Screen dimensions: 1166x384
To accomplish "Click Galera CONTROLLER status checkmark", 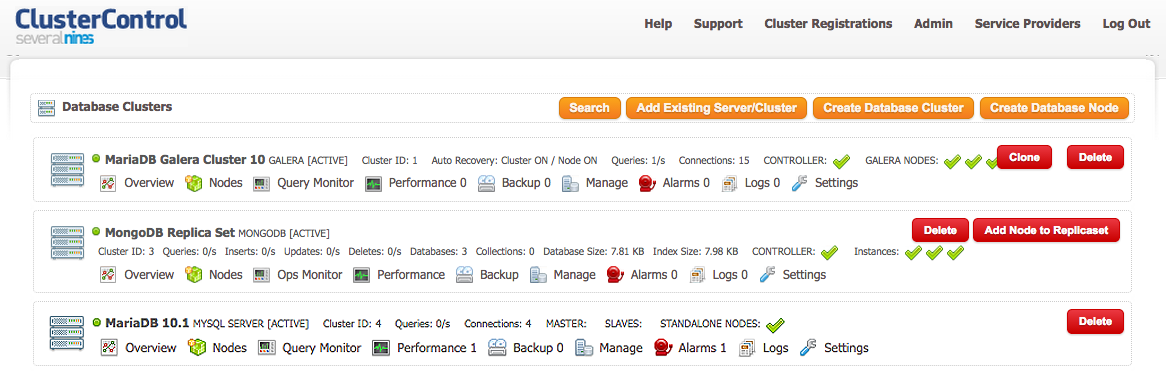I will (x=841, y=161).
